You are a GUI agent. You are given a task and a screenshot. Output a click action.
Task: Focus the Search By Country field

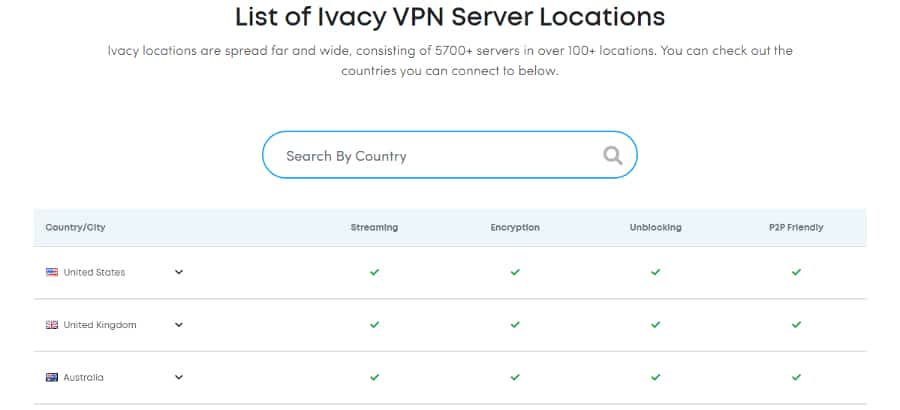tap(430, 156)
